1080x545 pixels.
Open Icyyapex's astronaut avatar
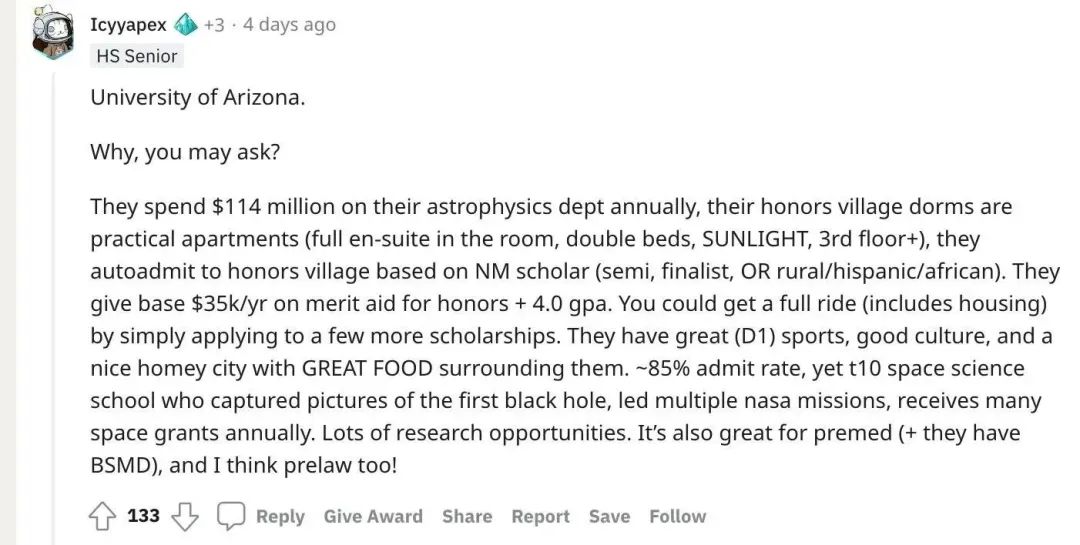pos(53,32)
